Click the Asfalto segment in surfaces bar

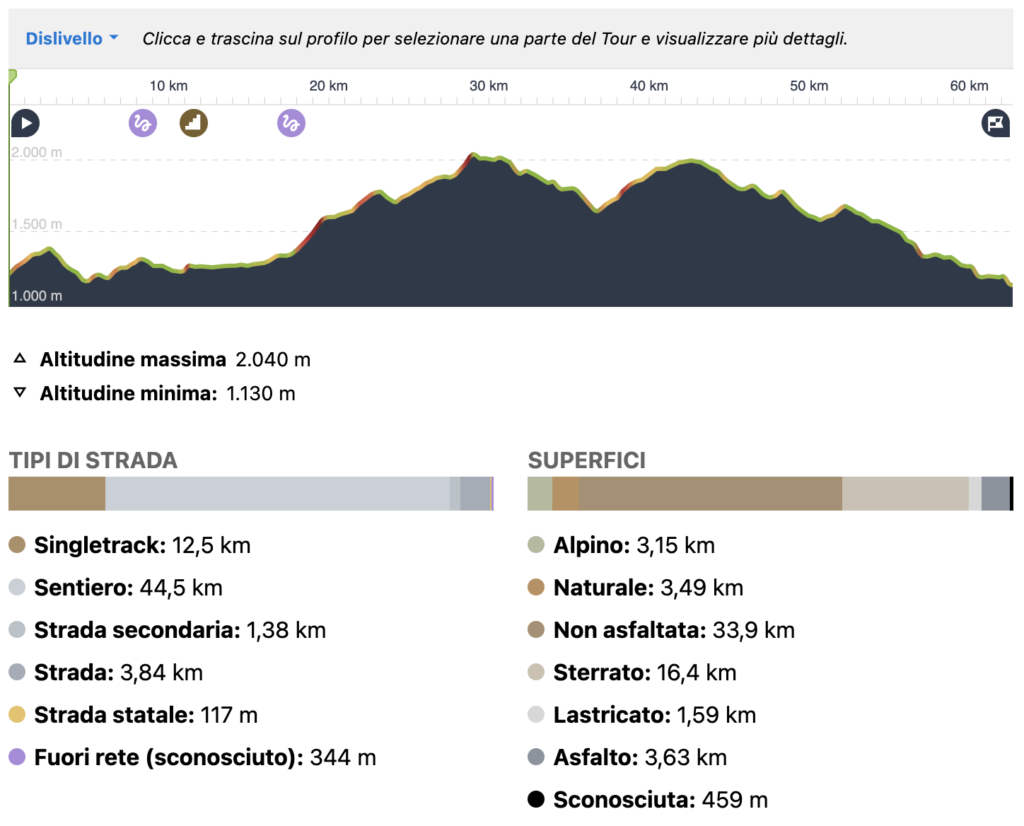tap(995, 494)
